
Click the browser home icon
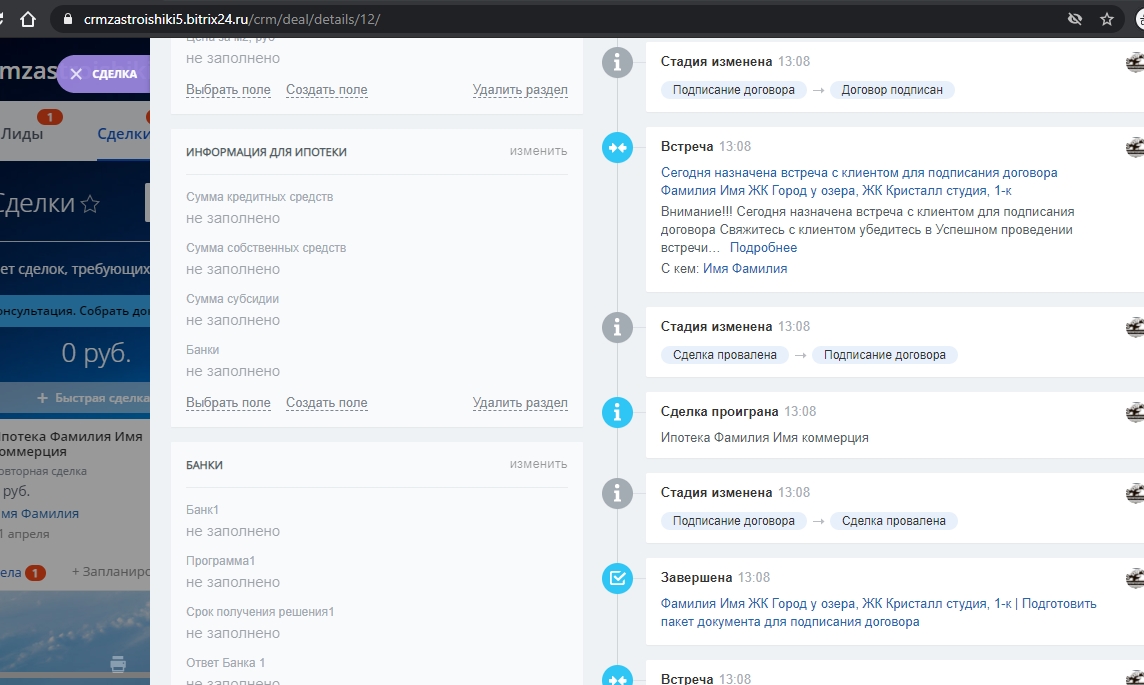[x=28, y=19]
